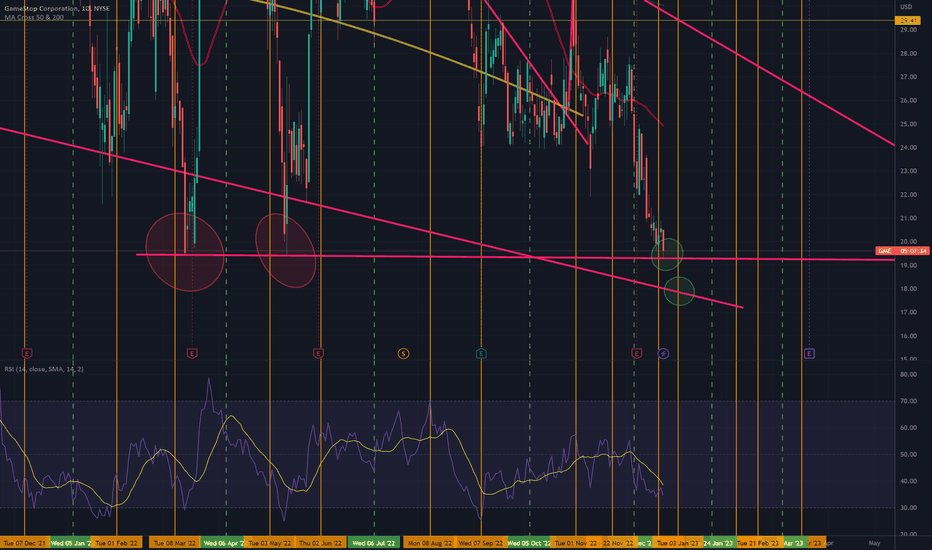Click the Thu 02 Jun '22 date label
The image size is (932, 550).
point(320,543)
